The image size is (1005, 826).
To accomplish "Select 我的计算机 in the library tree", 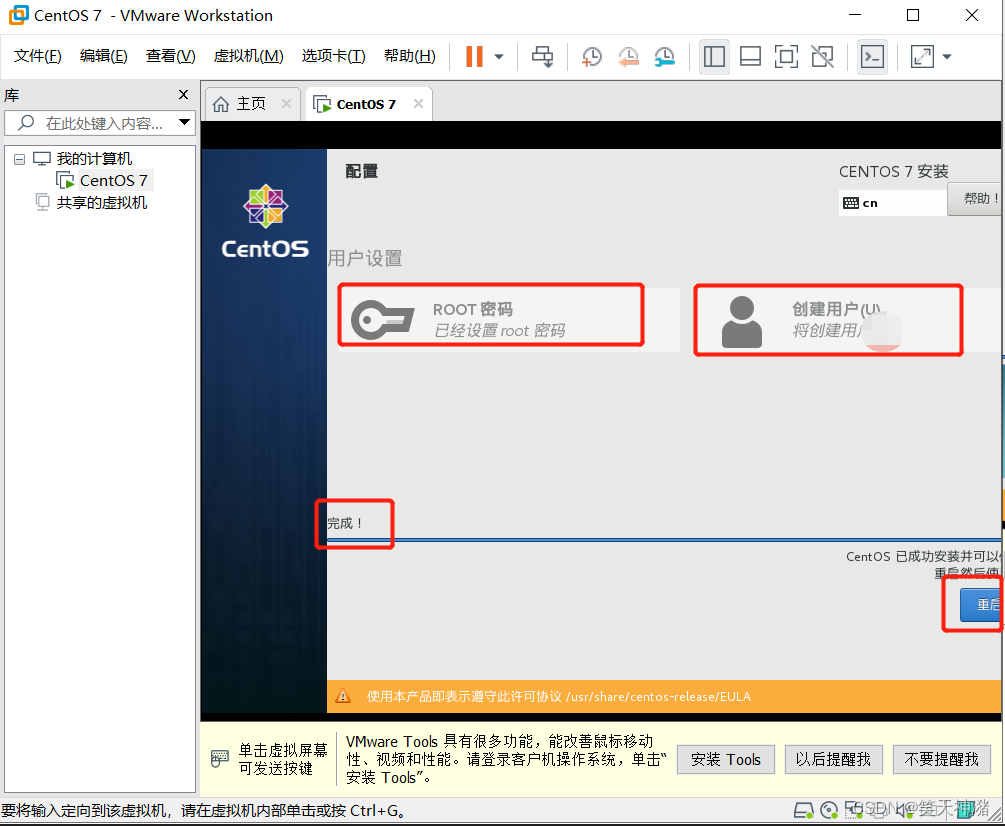I will 94,158.
